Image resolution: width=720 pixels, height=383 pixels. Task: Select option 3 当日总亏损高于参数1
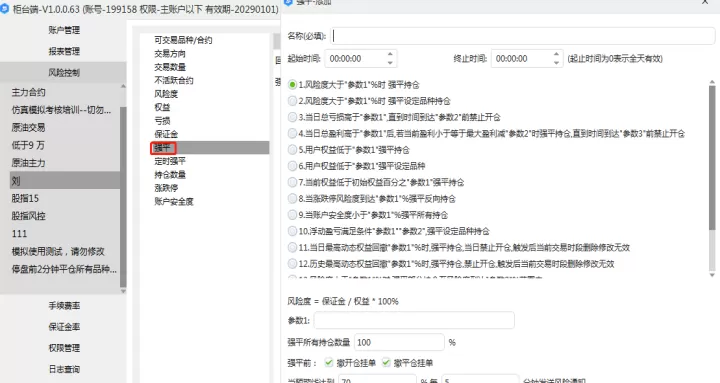[x=292, y=118]
